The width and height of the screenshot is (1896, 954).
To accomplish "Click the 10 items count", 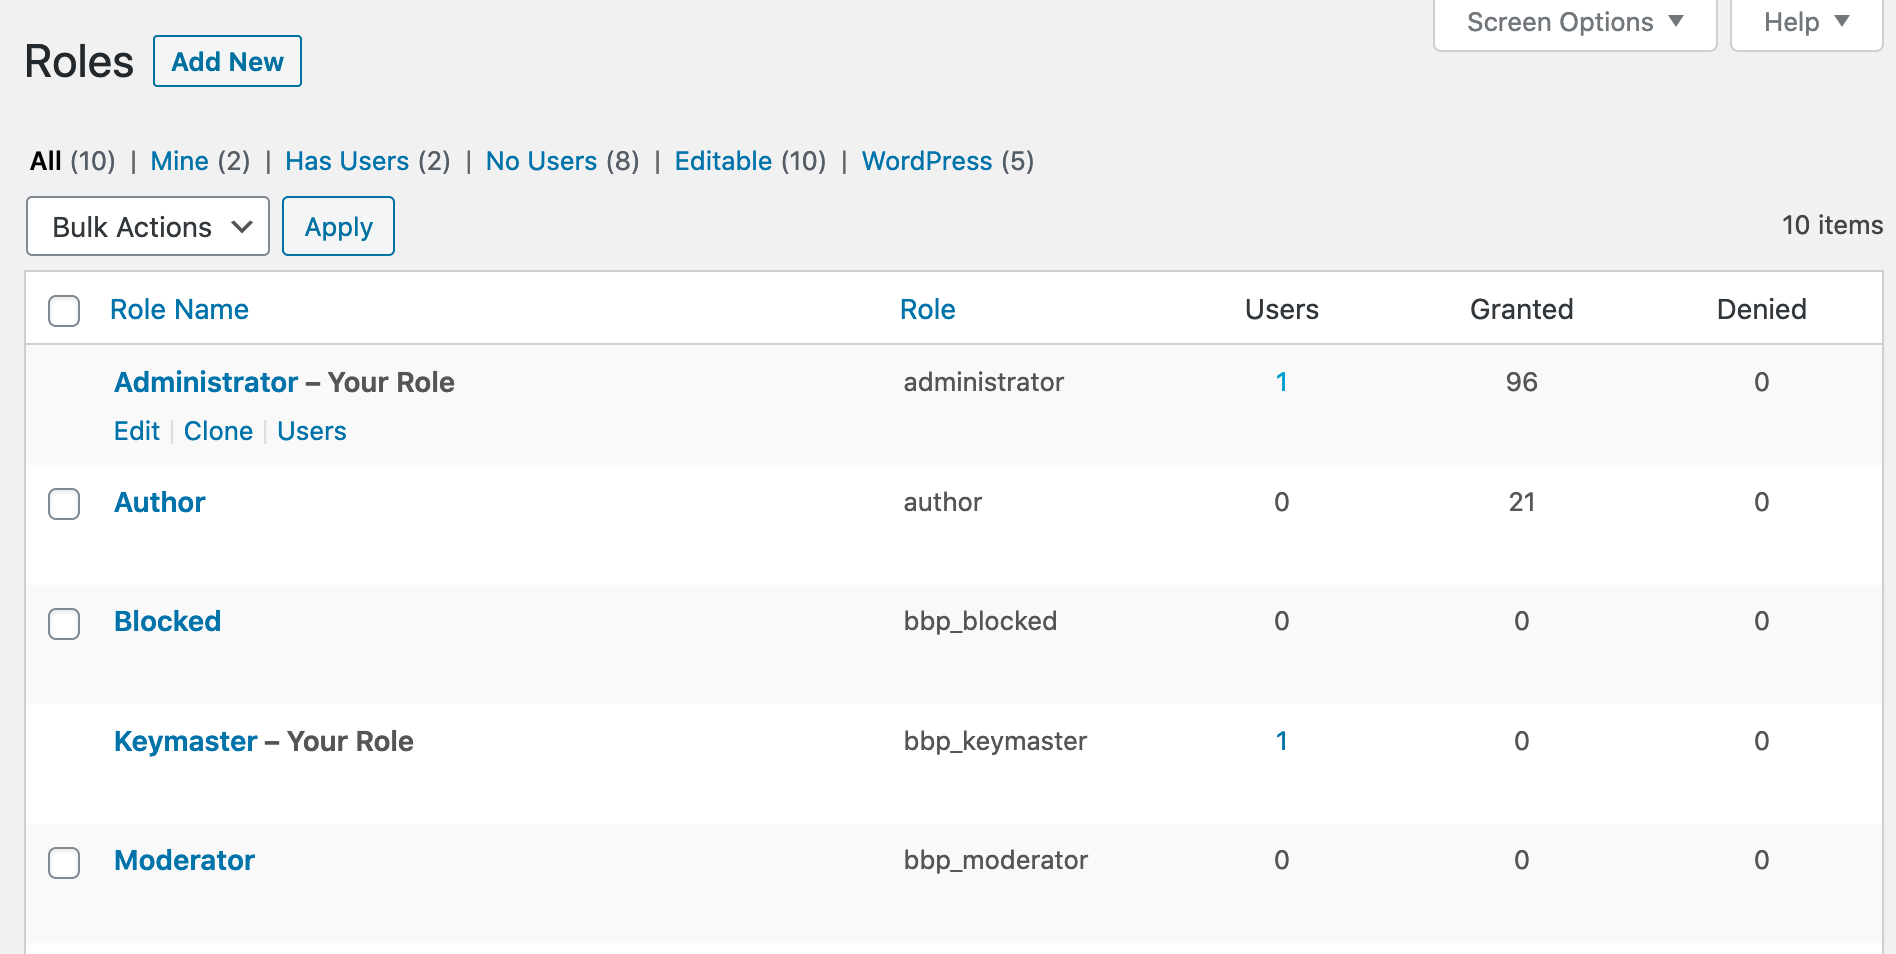I will (1832, 225).
